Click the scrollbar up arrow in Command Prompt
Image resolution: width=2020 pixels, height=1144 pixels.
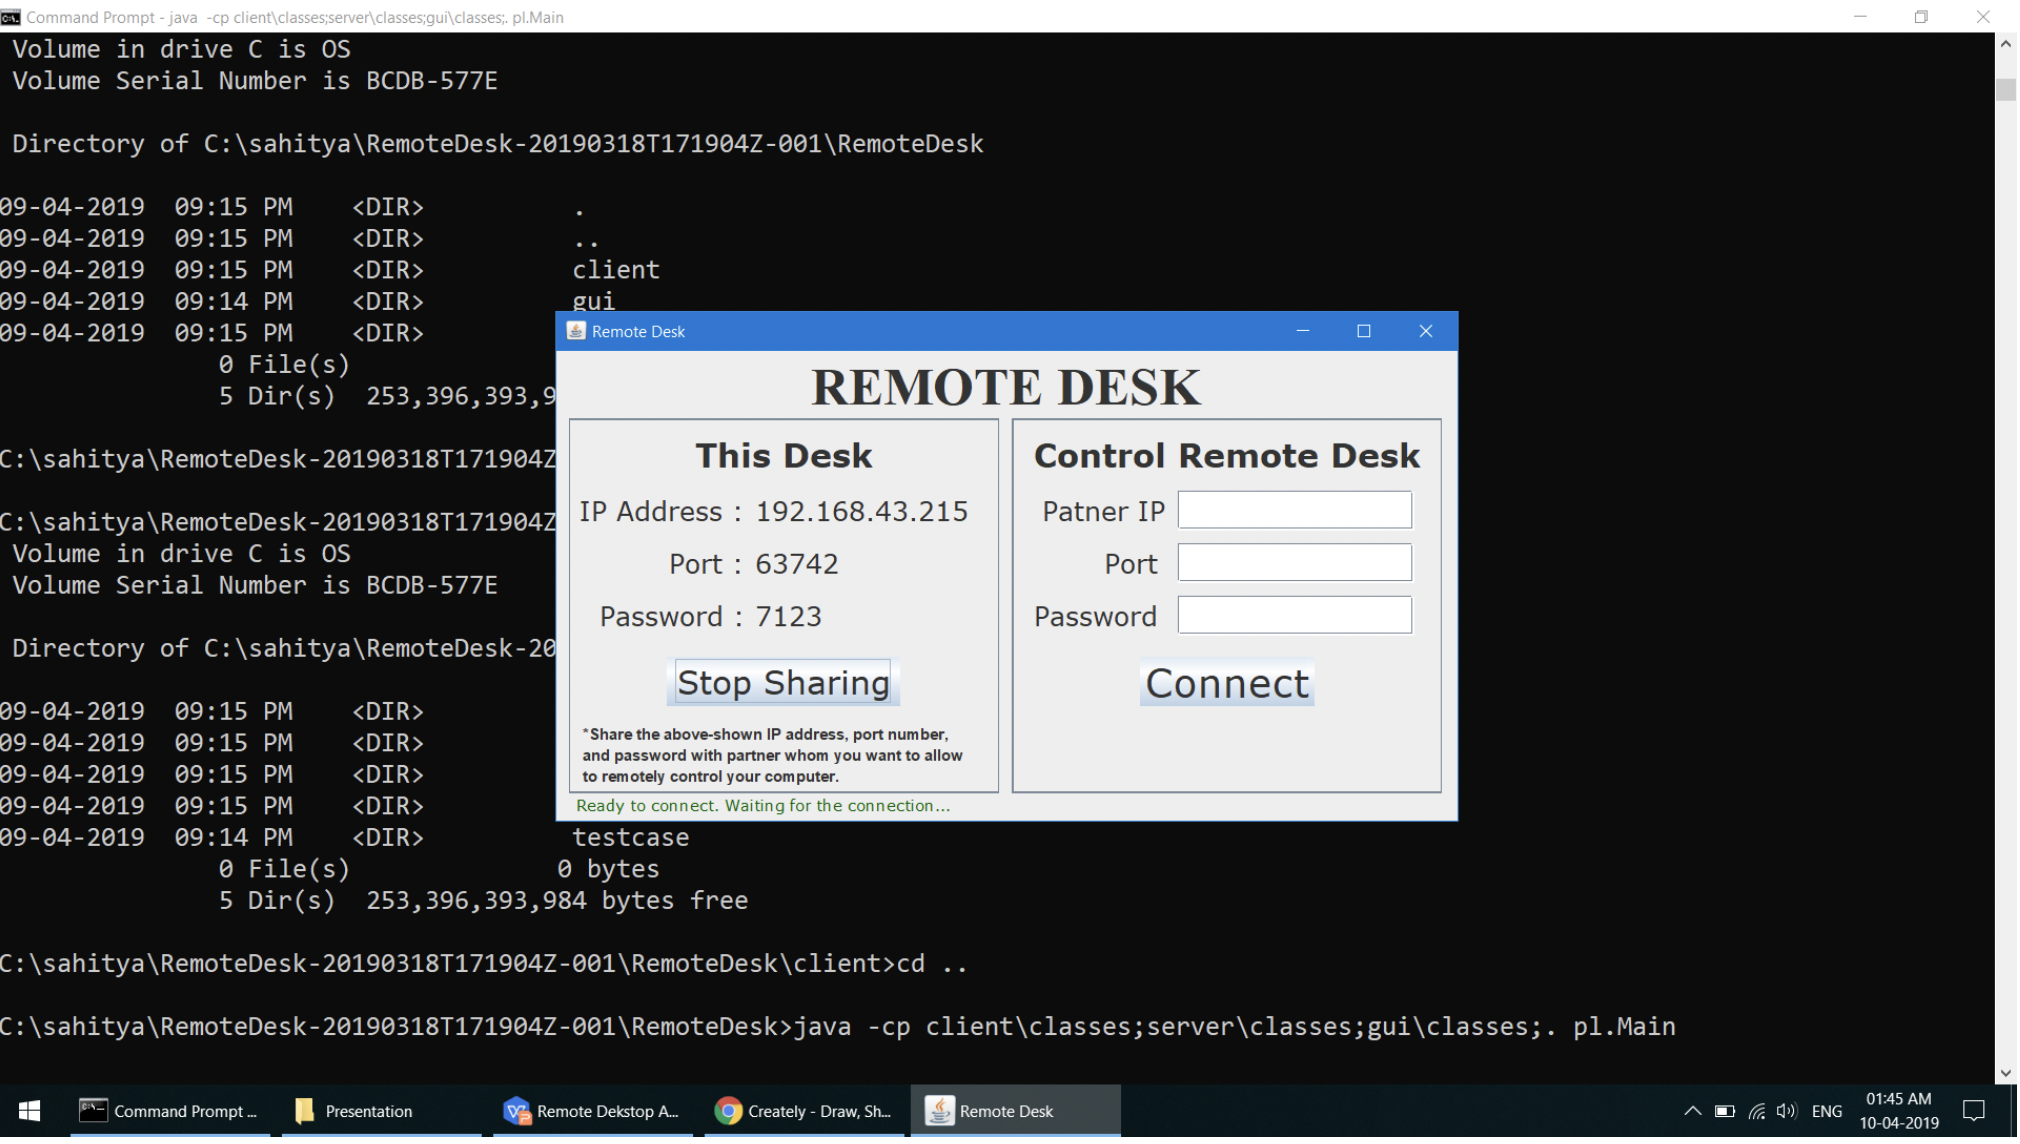[x=2005, y=43]
